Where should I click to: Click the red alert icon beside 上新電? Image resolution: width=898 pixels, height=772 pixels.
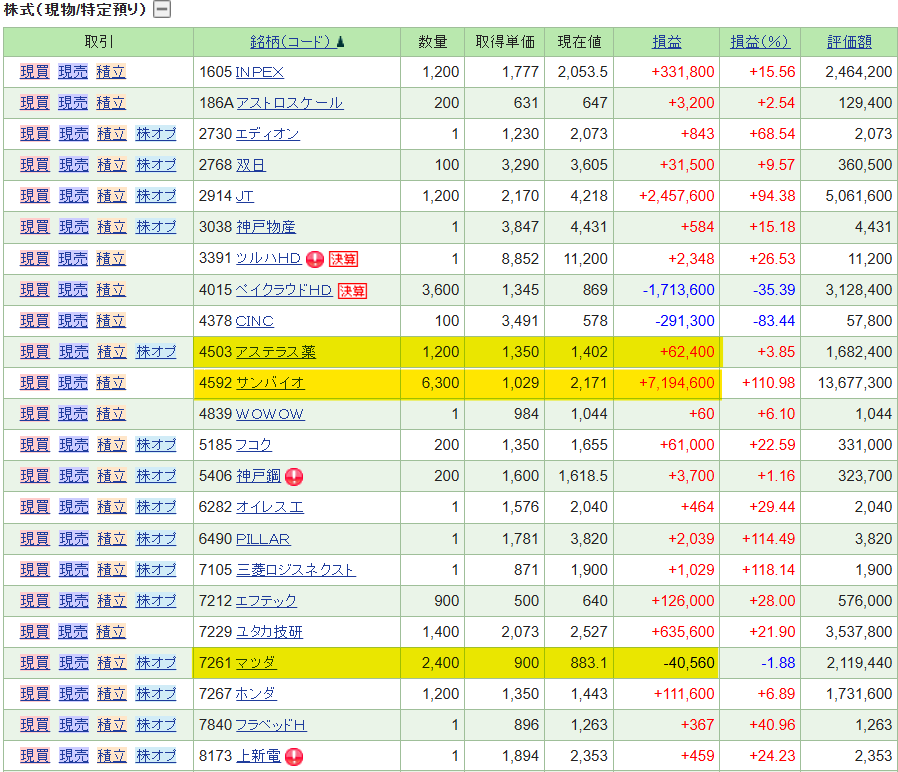click(294, 757)
